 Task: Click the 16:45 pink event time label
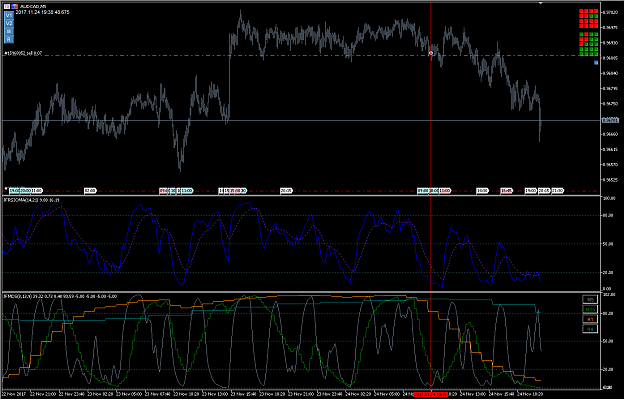coord(507,191)
